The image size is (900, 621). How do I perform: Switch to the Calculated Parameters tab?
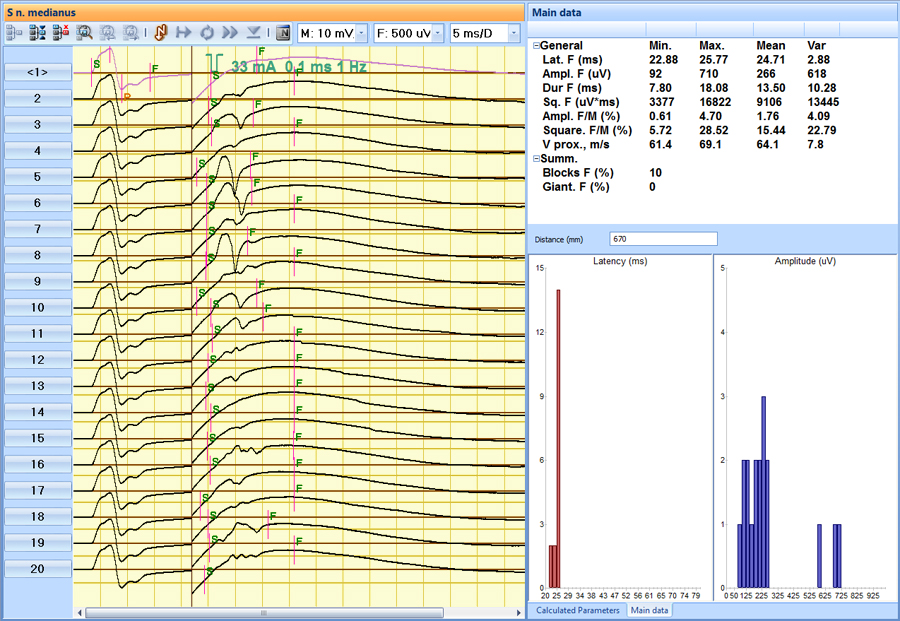click(576, 610)
